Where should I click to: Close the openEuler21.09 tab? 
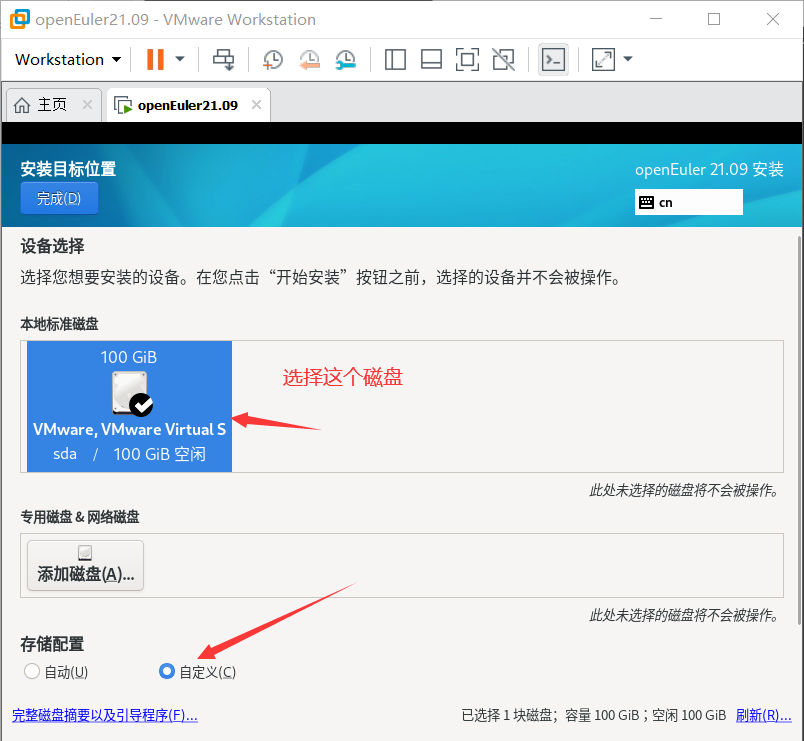(x=256, y=105)
